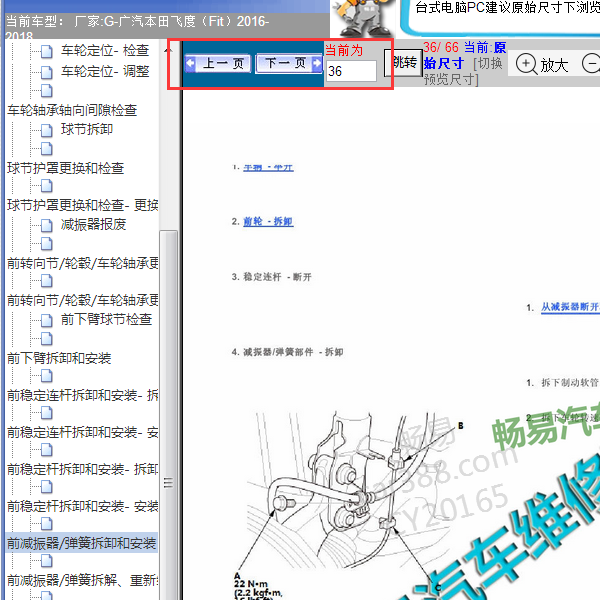
Task: Click the page icon above 前下臂拆卸和安装
Action: tap(47, 339)
